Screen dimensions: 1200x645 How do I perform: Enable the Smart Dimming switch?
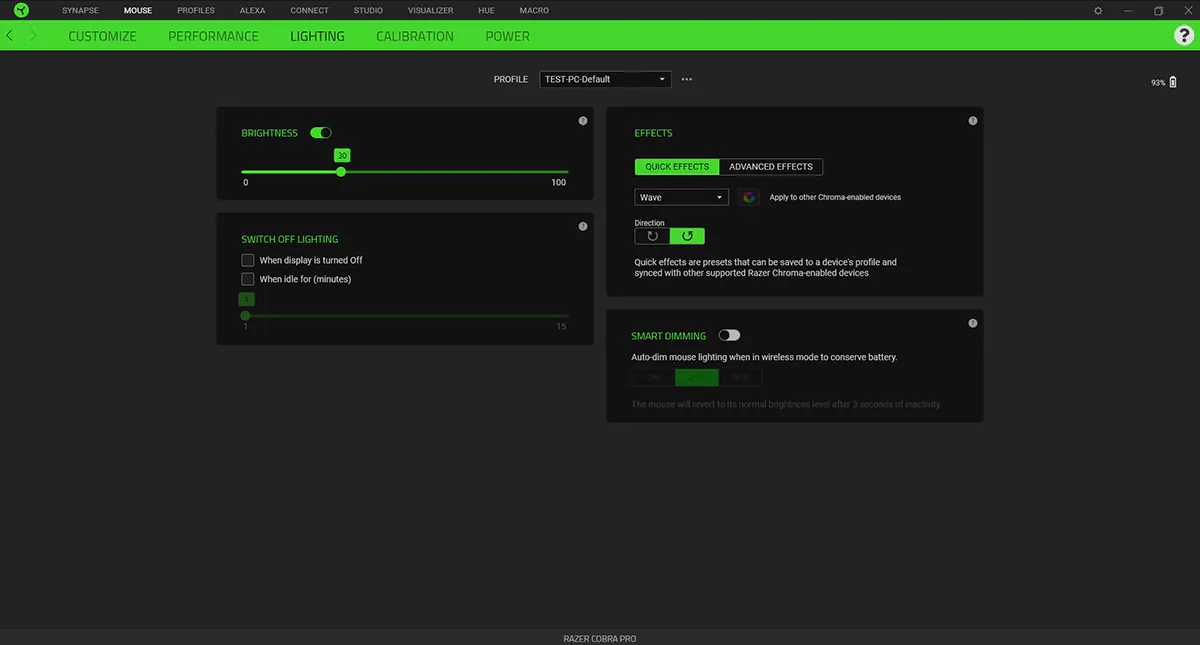(x=729, y=336)
